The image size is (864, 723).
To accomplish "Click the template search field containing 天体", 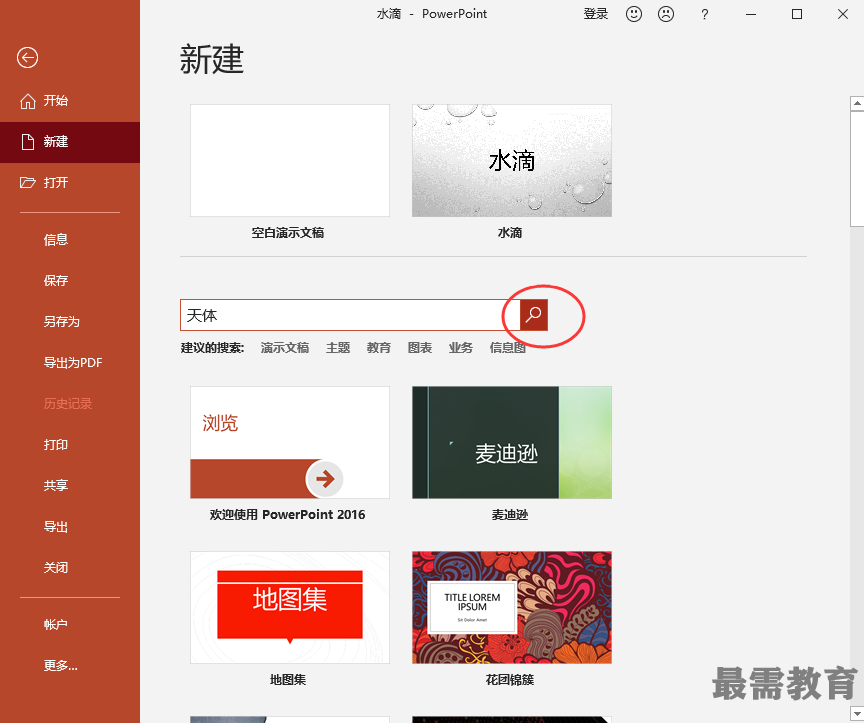I will (x=350, y=315).
